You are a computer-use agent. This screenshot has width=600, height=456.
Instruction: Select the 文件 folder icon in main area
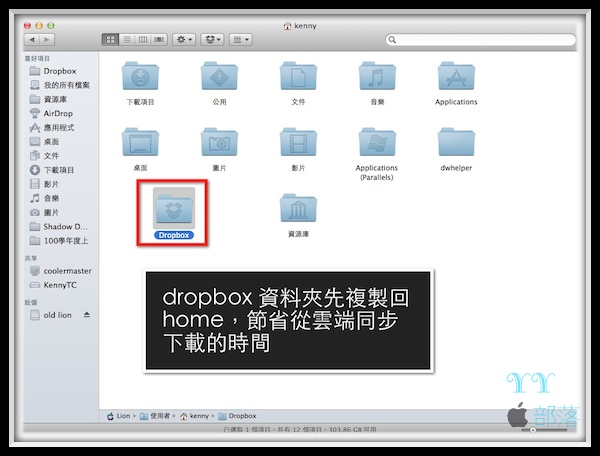click(298, 76)
